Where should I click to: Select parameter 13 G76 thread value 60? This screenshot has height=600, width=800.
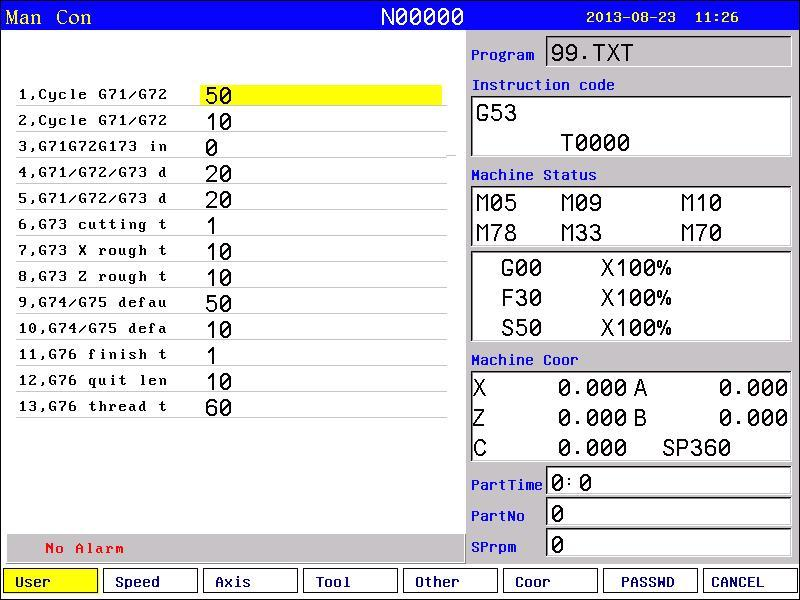tap(321, 407)
